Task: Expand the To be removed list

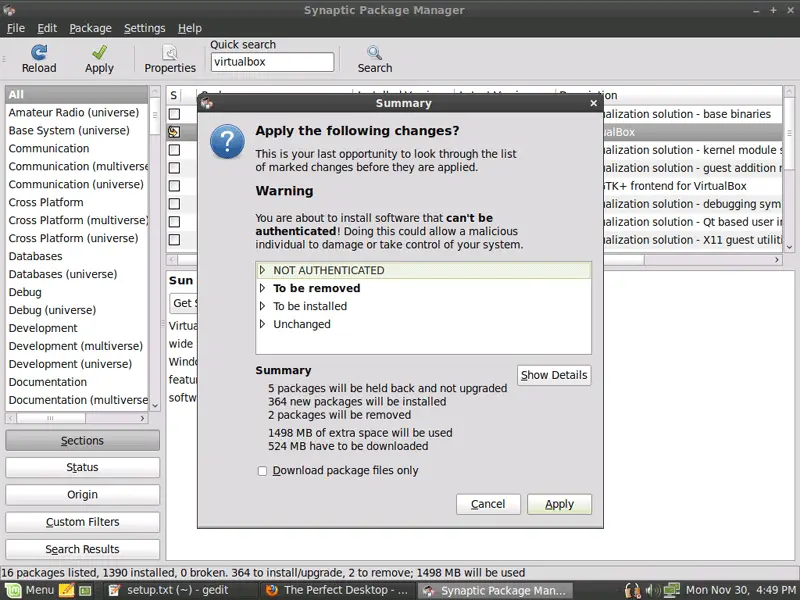Action: click(263, 288)
